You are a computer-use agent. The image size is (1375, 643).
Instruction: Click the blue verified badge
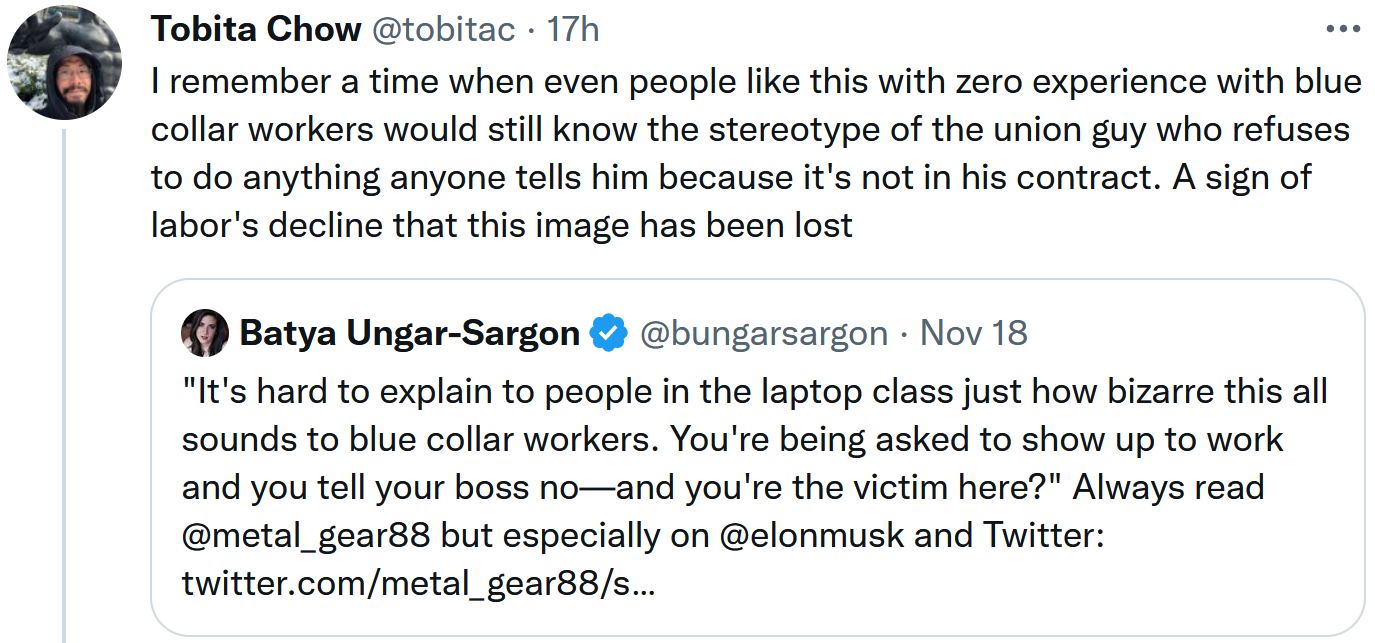point(607,333)
